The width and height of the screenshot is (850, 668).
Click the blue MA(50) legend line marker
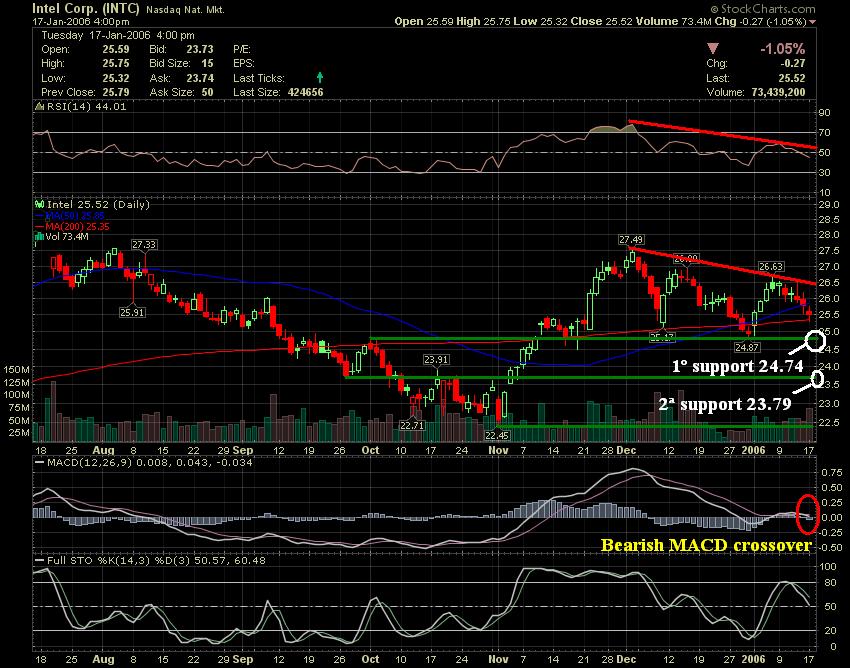coord(39,216)
